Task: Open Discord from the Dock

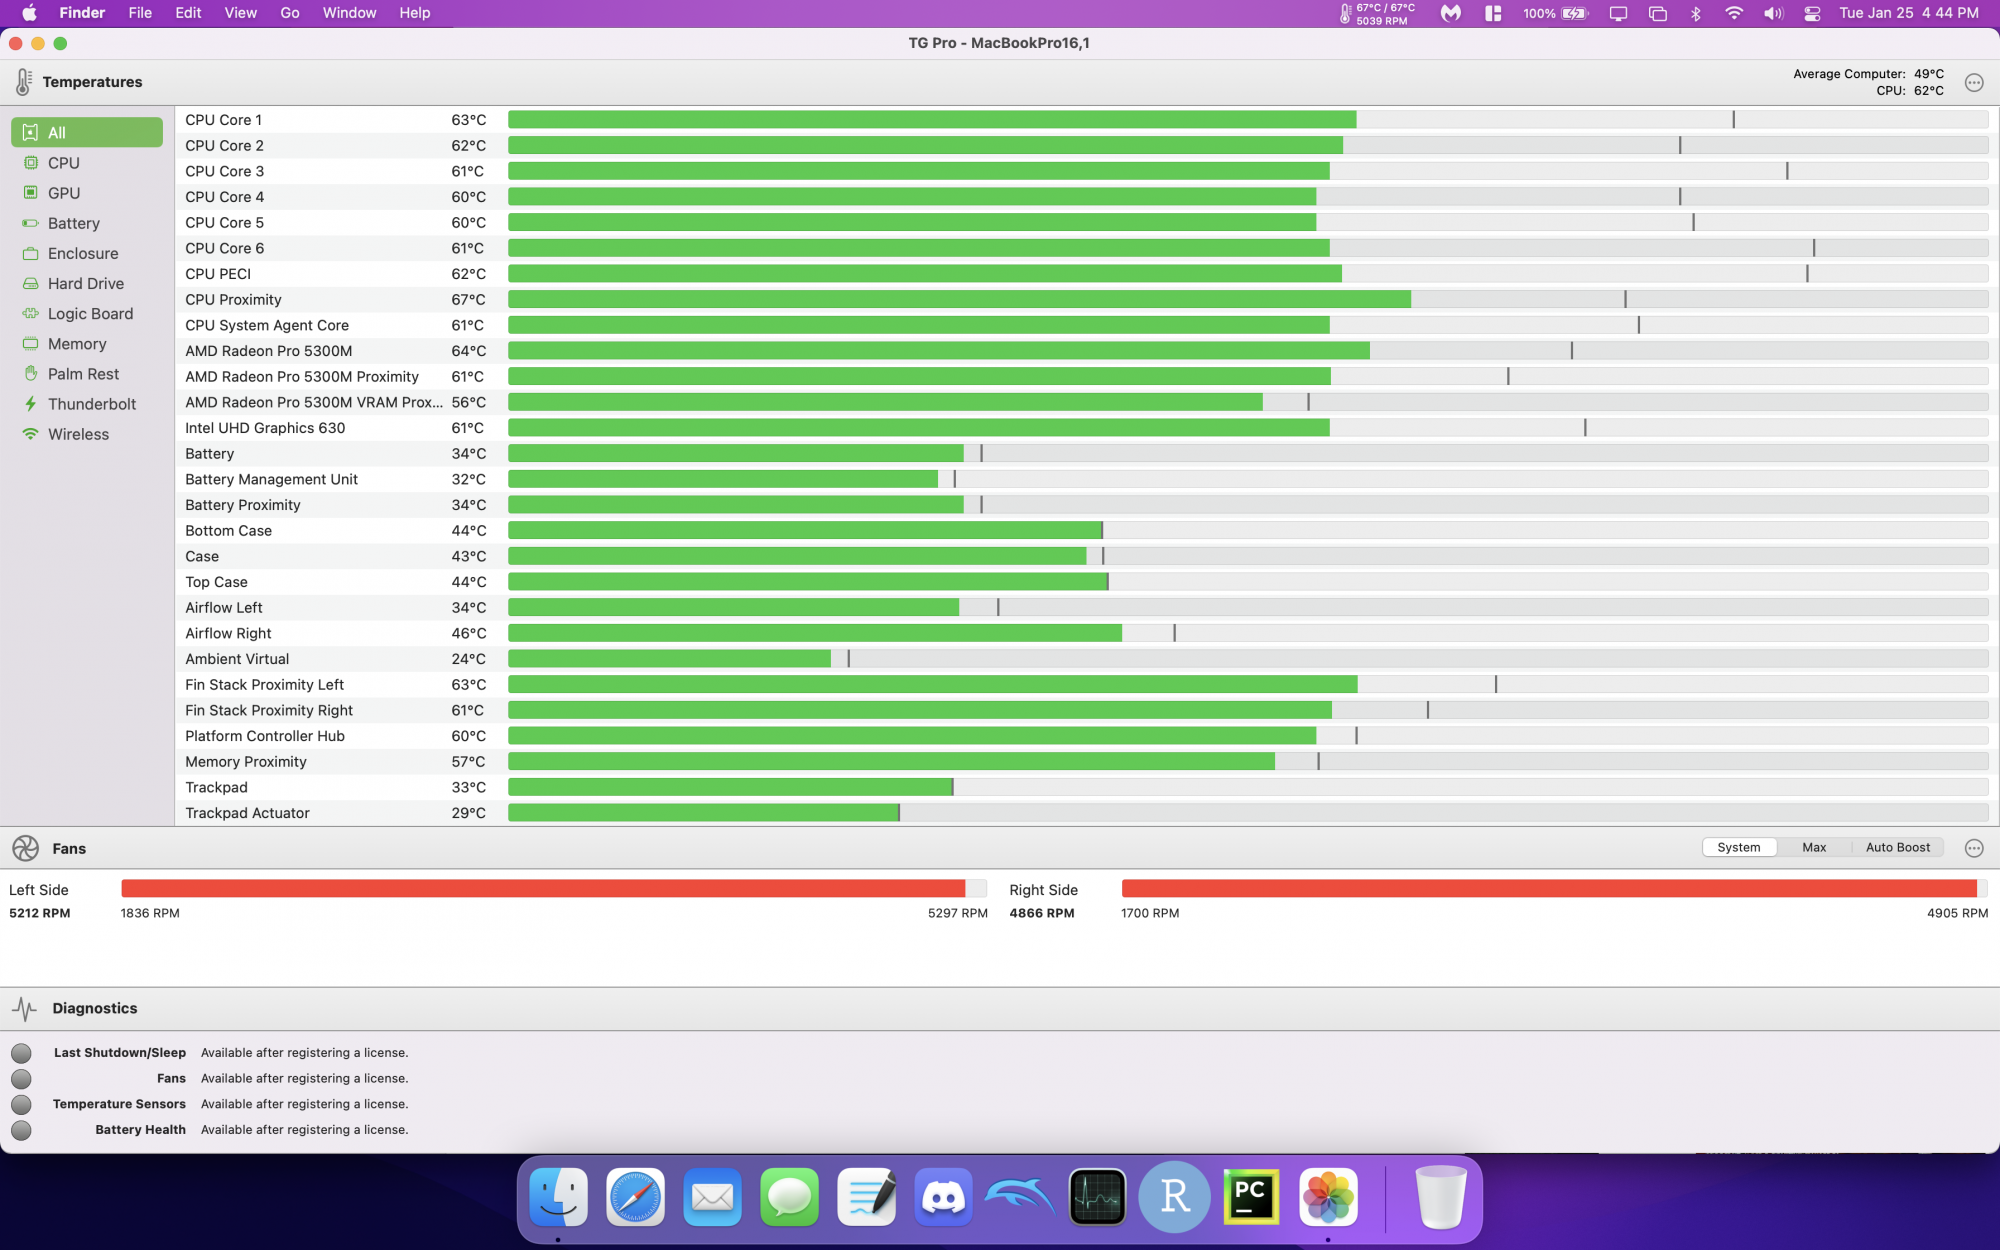Action: coord(943,1197)
